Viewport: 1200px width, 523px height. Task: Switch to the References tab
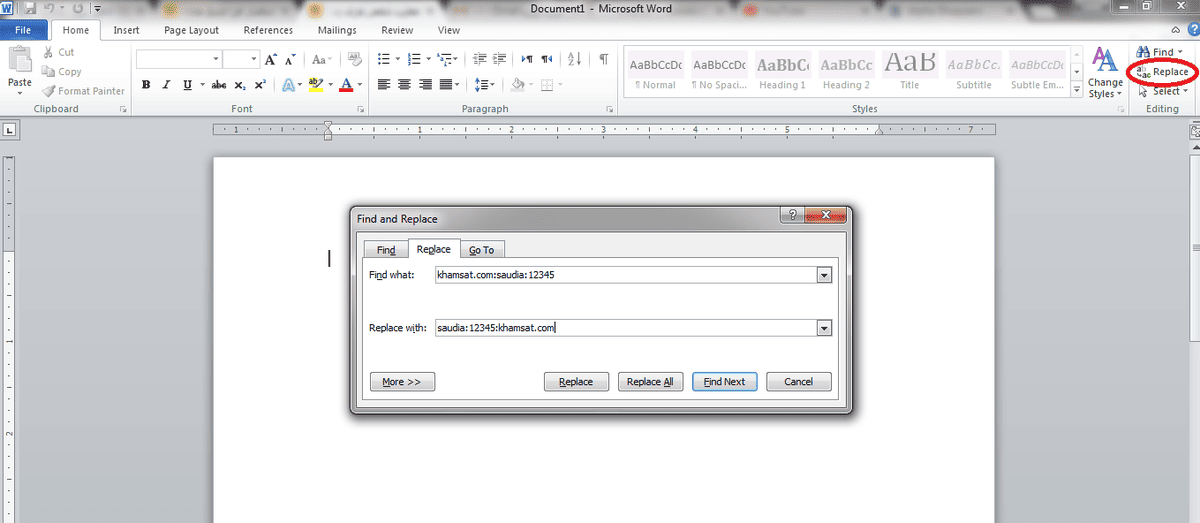tap(269, 30)
